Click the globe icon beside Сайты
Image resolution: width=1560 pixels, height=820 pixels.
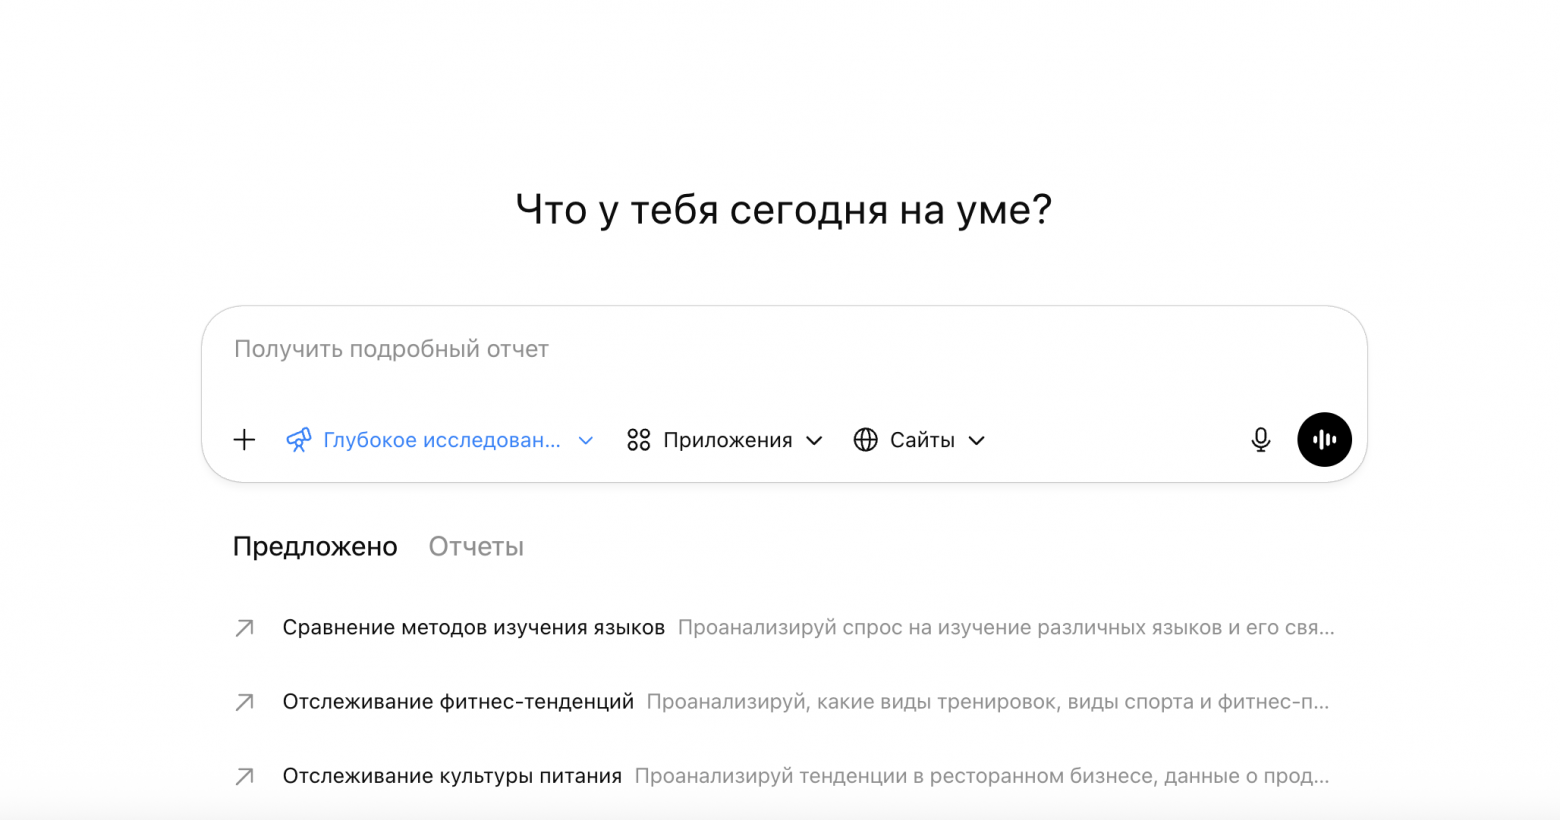tap(864, 440)
